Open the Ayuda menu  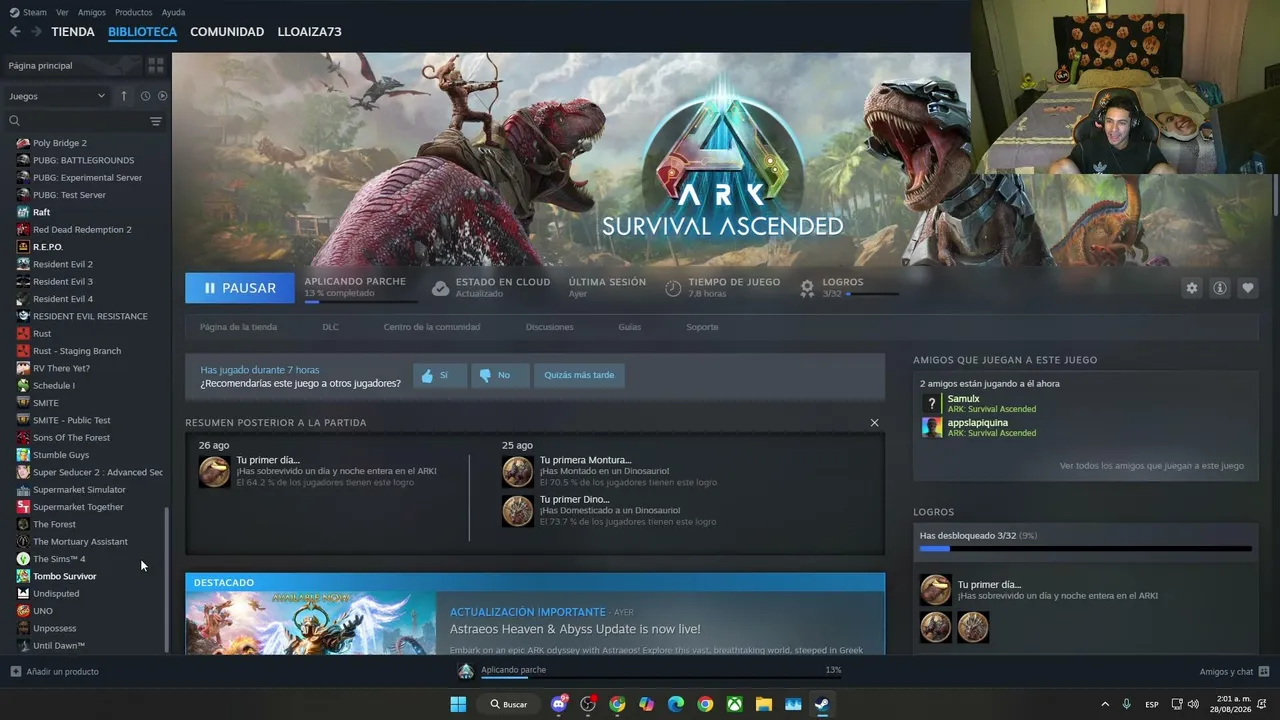click(x=173, y=12)
